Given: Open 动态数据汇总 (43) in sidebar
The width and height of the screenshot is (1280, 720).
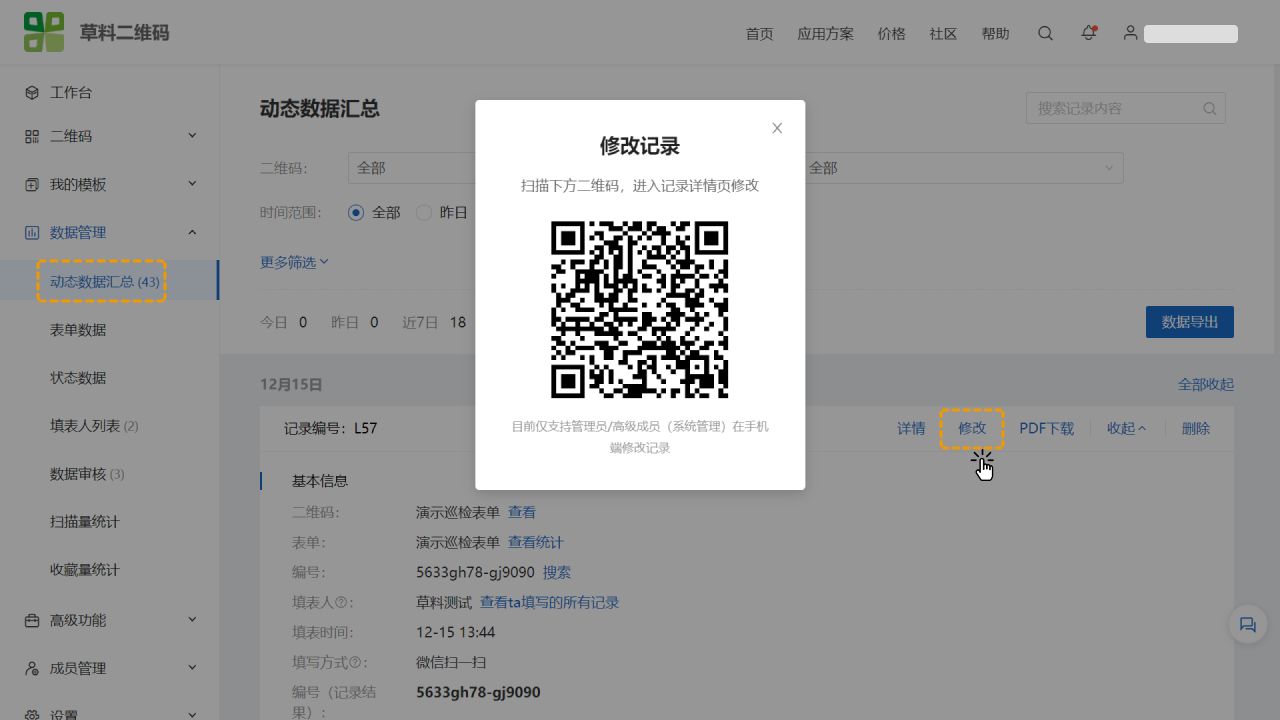Looking at the screenshot, I should point(105,282).
